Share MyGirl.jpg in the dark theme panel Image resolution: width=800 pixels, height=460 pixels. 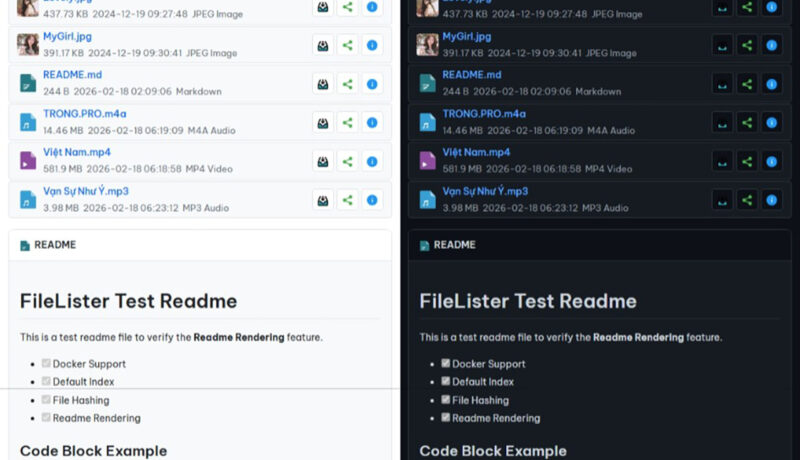click(x=747, y=45)
